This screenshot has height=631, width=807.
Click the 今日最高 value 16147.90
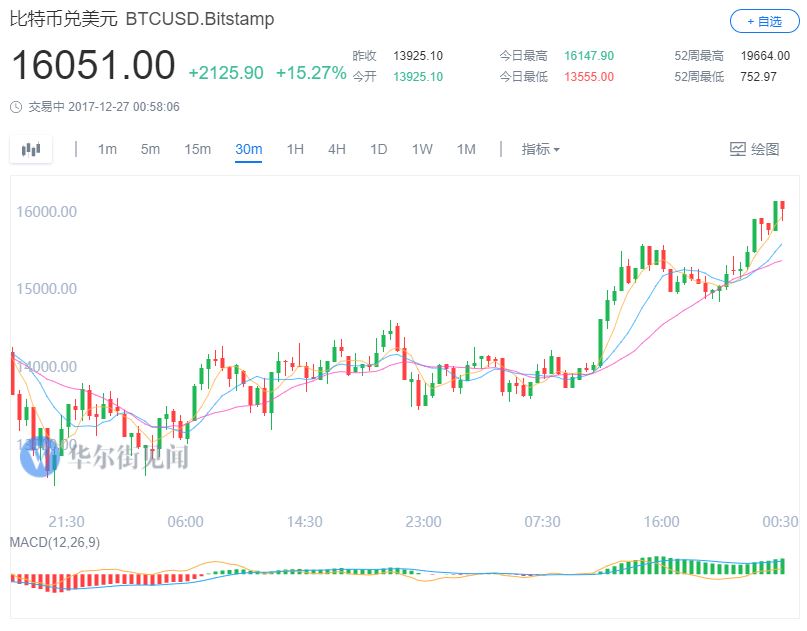click(589, 56)
